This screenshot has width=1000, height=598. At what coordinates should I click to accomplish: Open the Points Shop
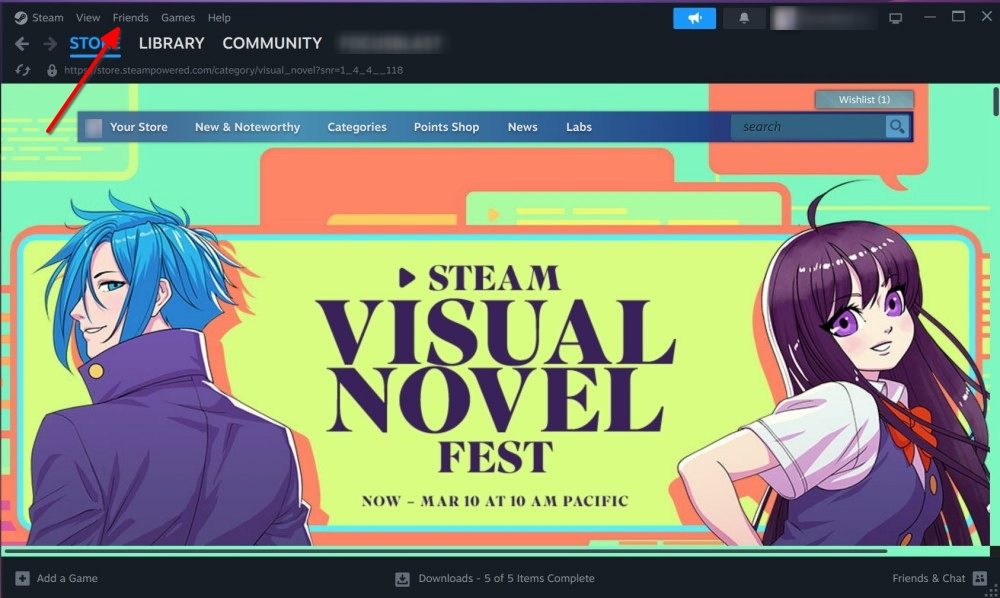tap(446, 127)
